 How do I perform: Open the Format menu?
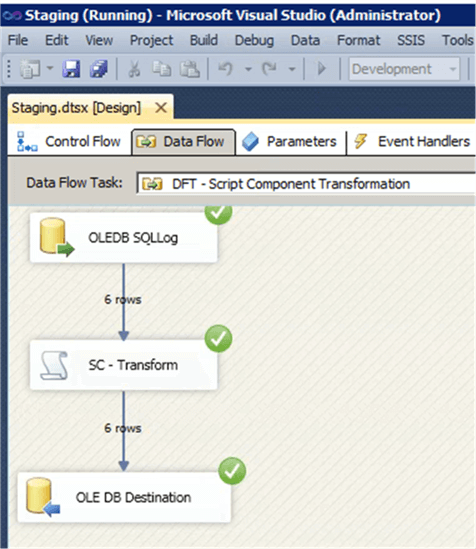[x=358, y=40]
